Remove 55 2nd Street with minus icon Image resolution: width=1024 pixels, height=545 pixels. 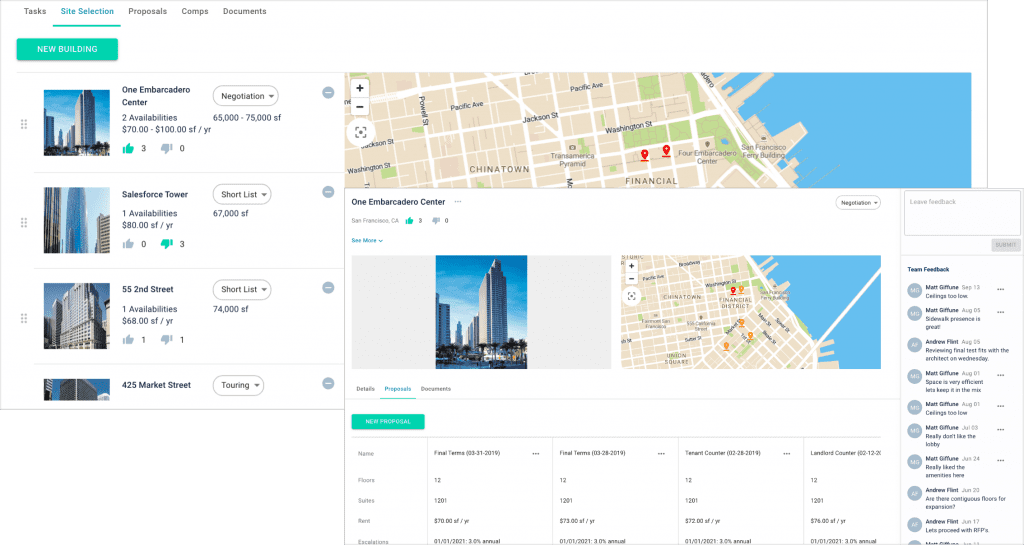coord(328,288)
